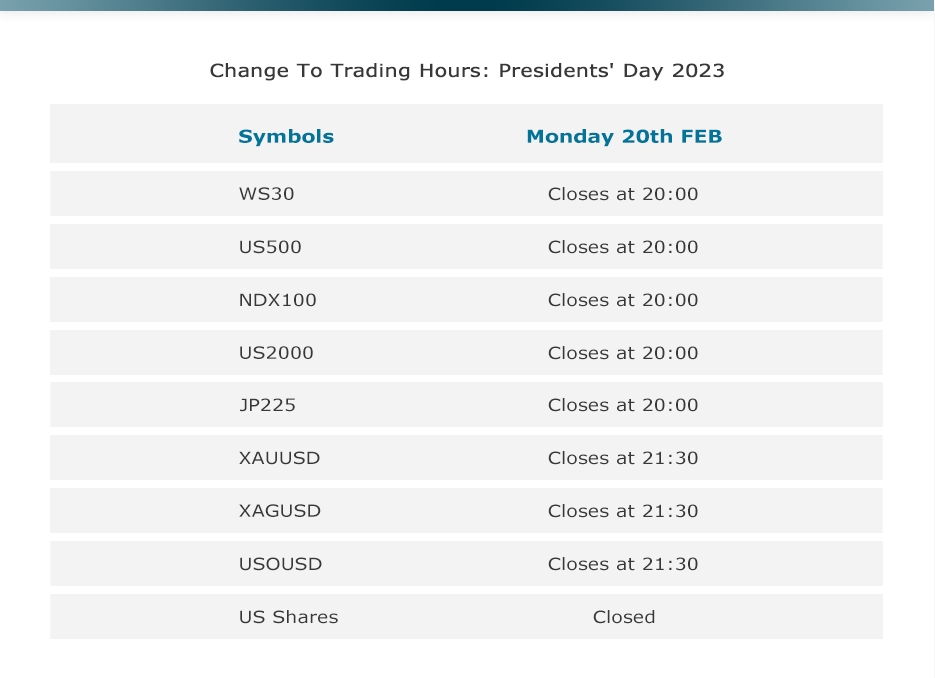
Task: Select the US500 symbol row
Action: (270, 247)
